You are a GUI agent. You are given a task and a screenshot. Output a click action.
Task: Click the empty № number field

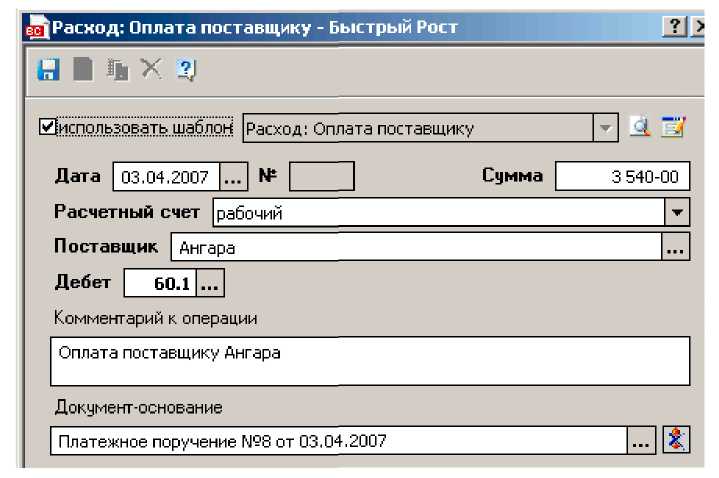tap(322, 176)
